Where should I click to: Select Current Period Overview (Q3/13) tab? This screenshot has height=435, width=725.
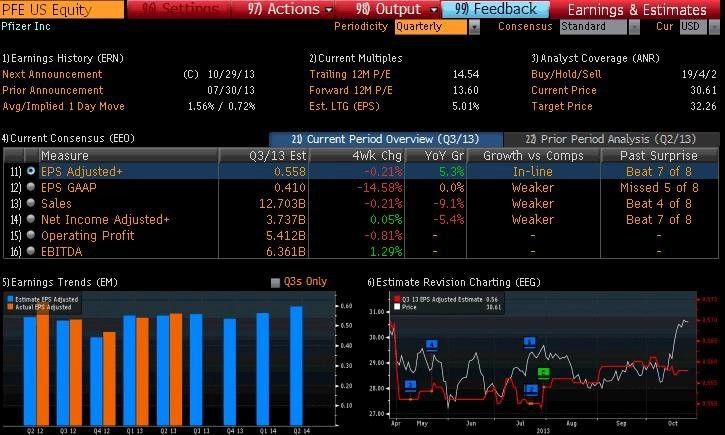(x=383, y=139)
